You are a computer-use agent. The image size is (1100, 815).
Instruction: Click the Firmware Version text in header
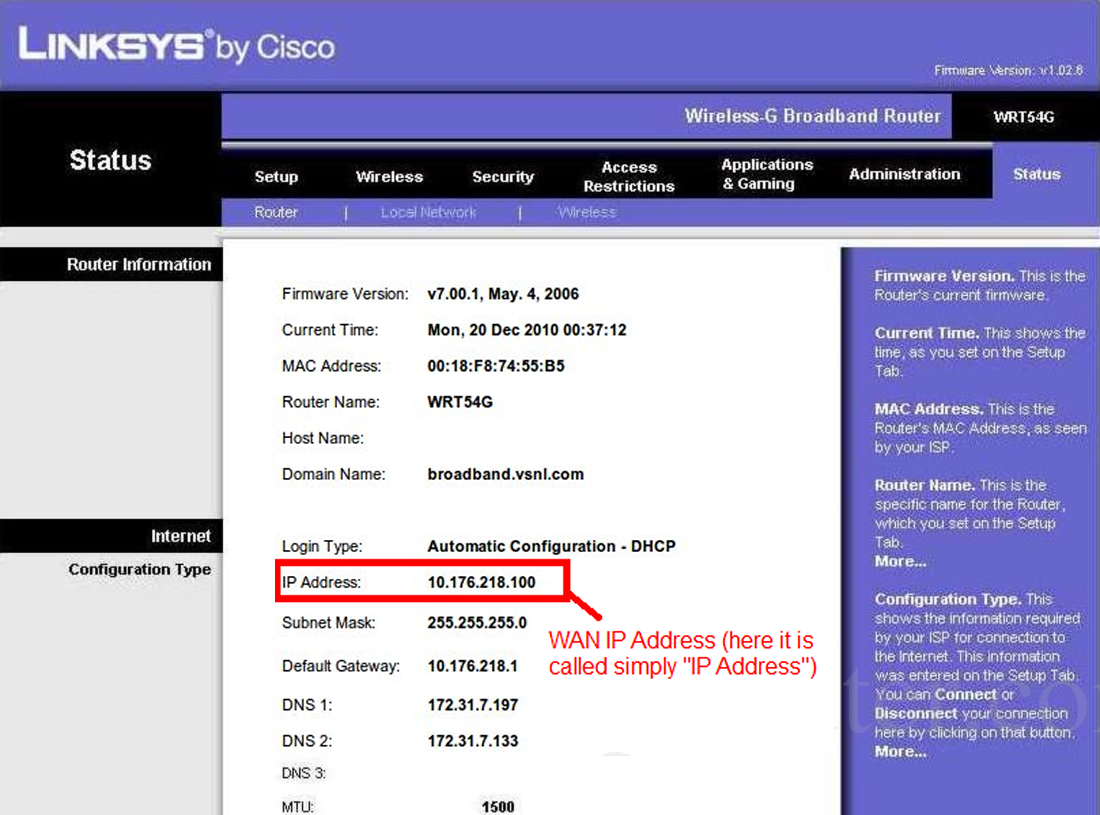tap(1008, 70)
